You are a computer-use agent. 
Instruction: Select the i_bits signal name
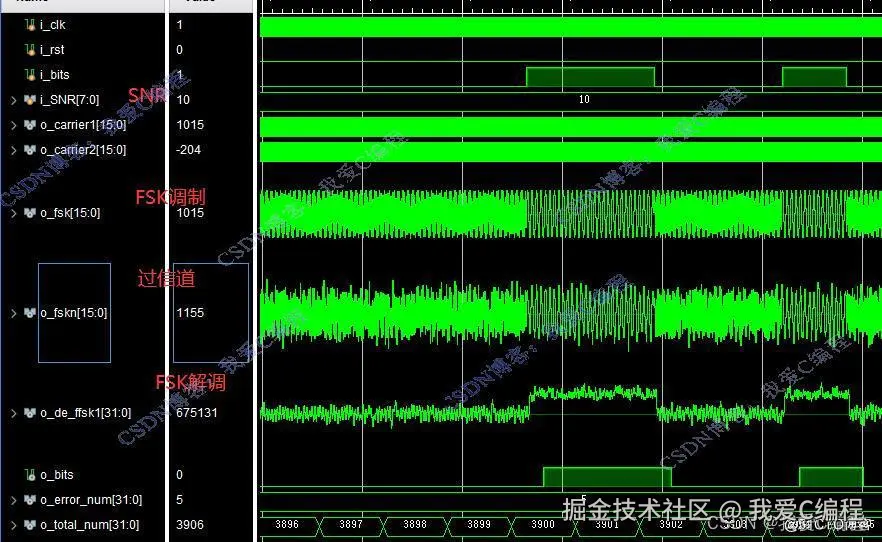(x=55, y=74)
